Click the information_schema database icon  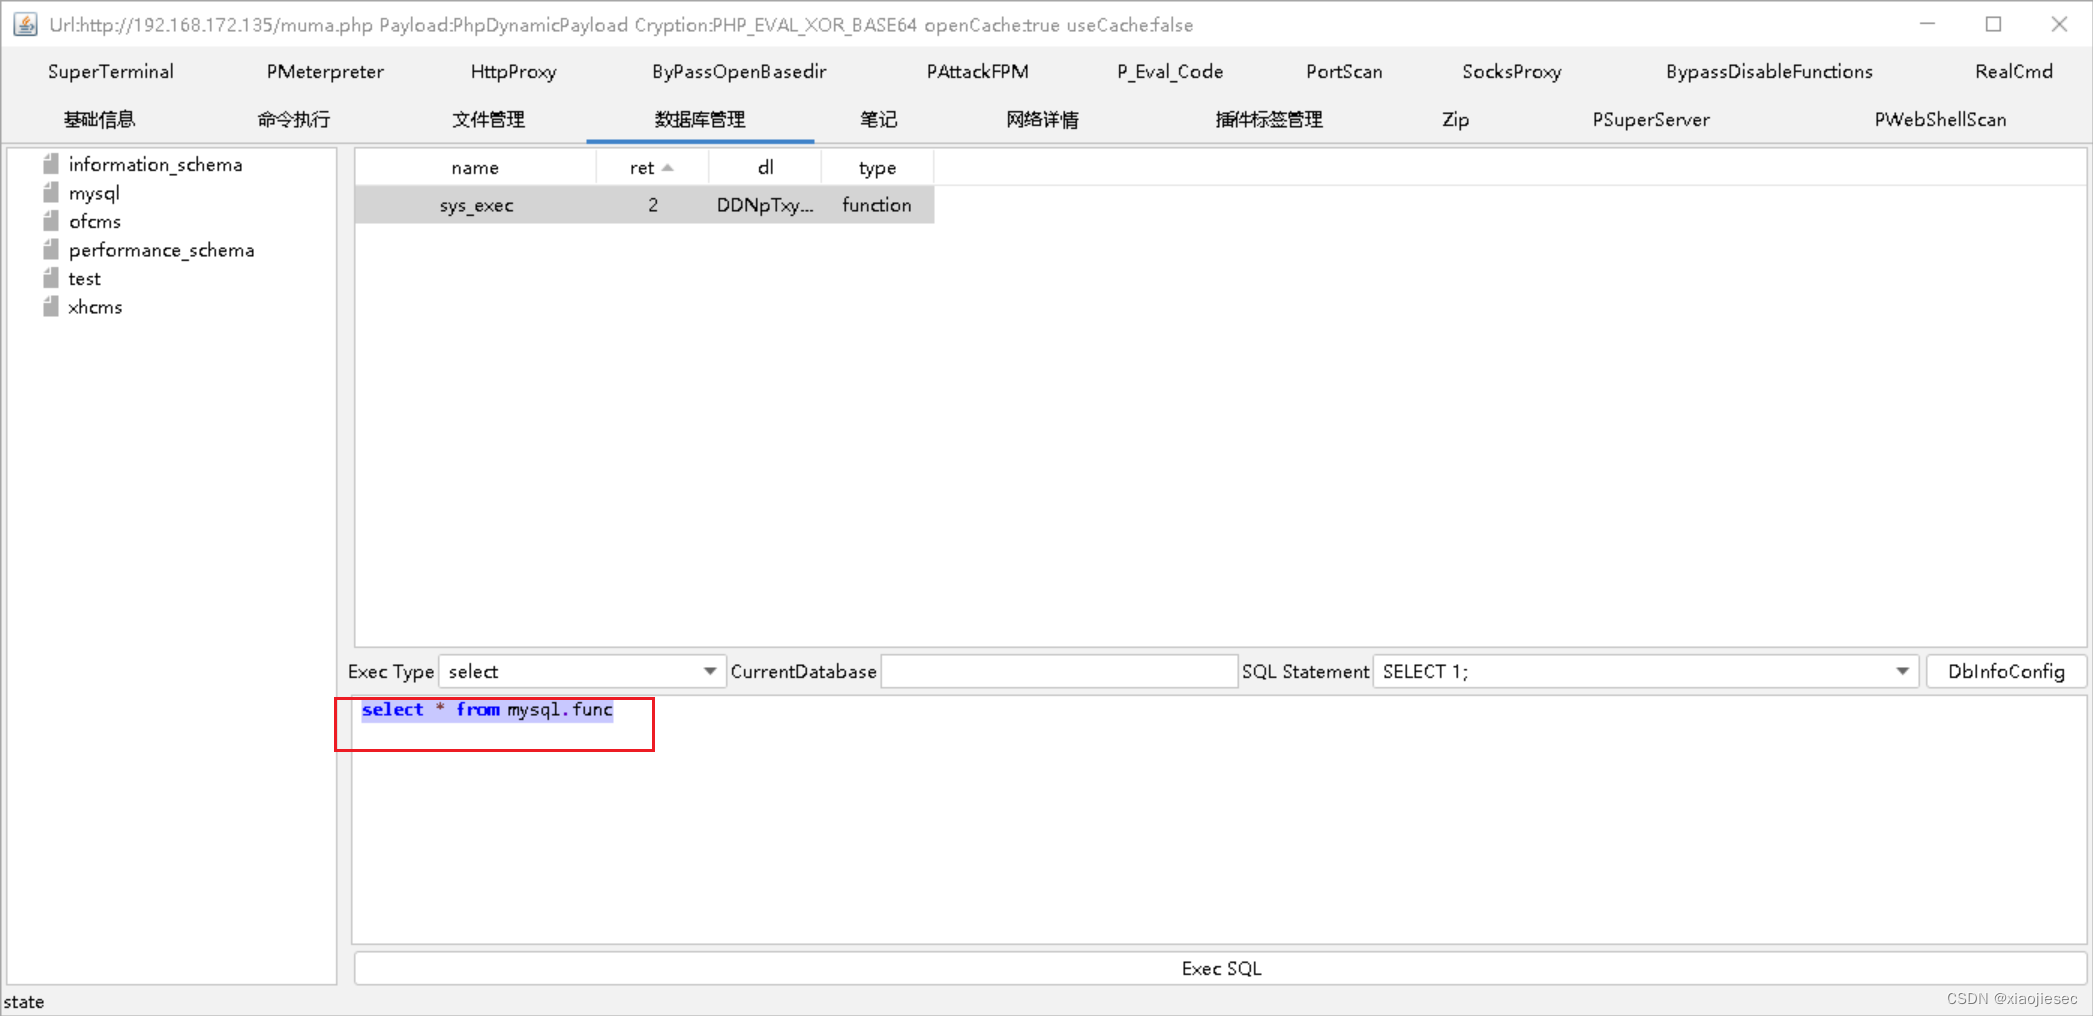(50, 164)
